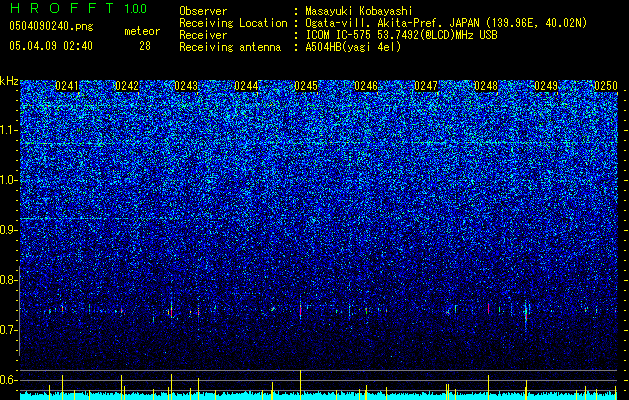Click the Observer label

point(203,11)
